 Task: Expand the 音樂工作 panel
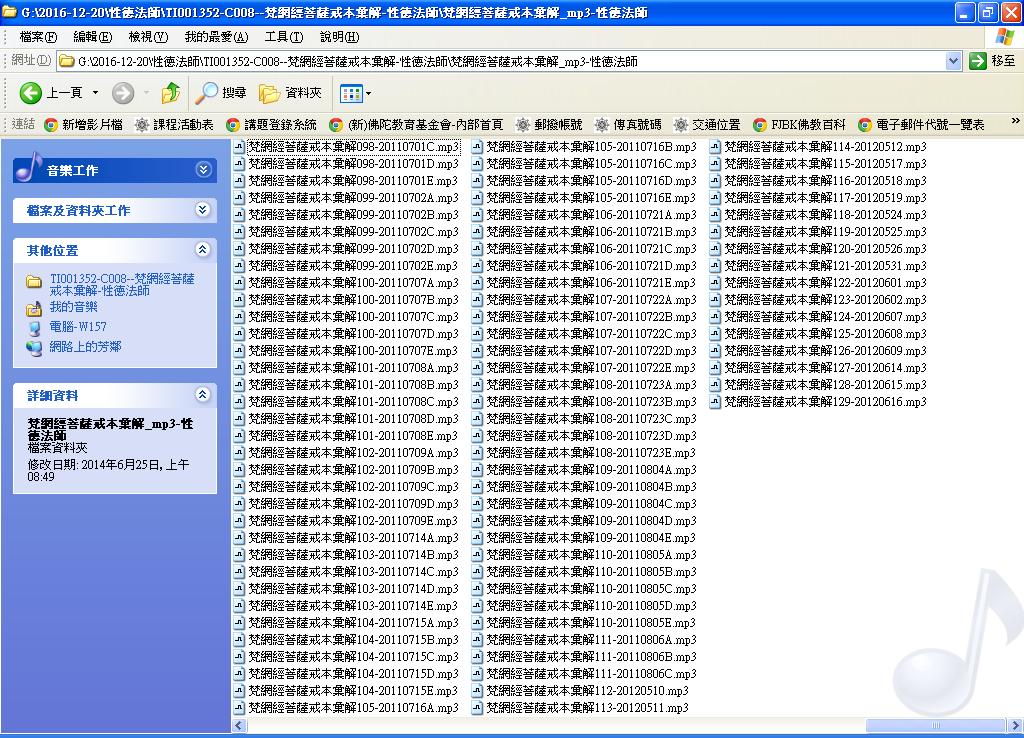(x=204, y=170)
